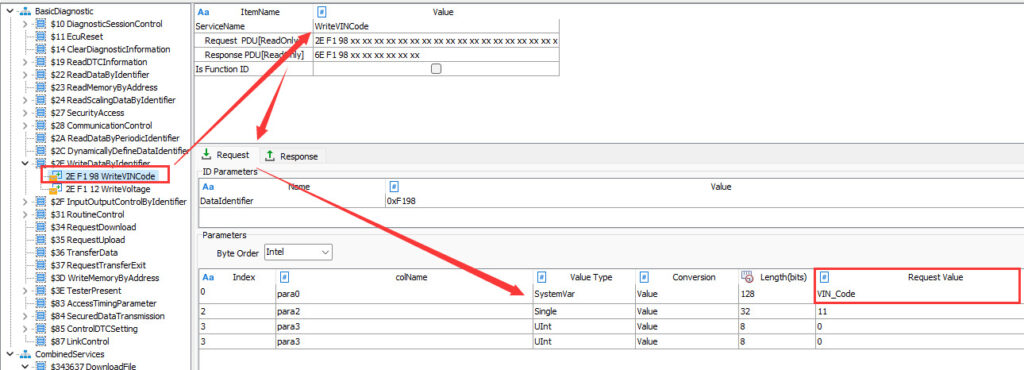
Task: Click the # icon in Request Value header
Action: 824,277
